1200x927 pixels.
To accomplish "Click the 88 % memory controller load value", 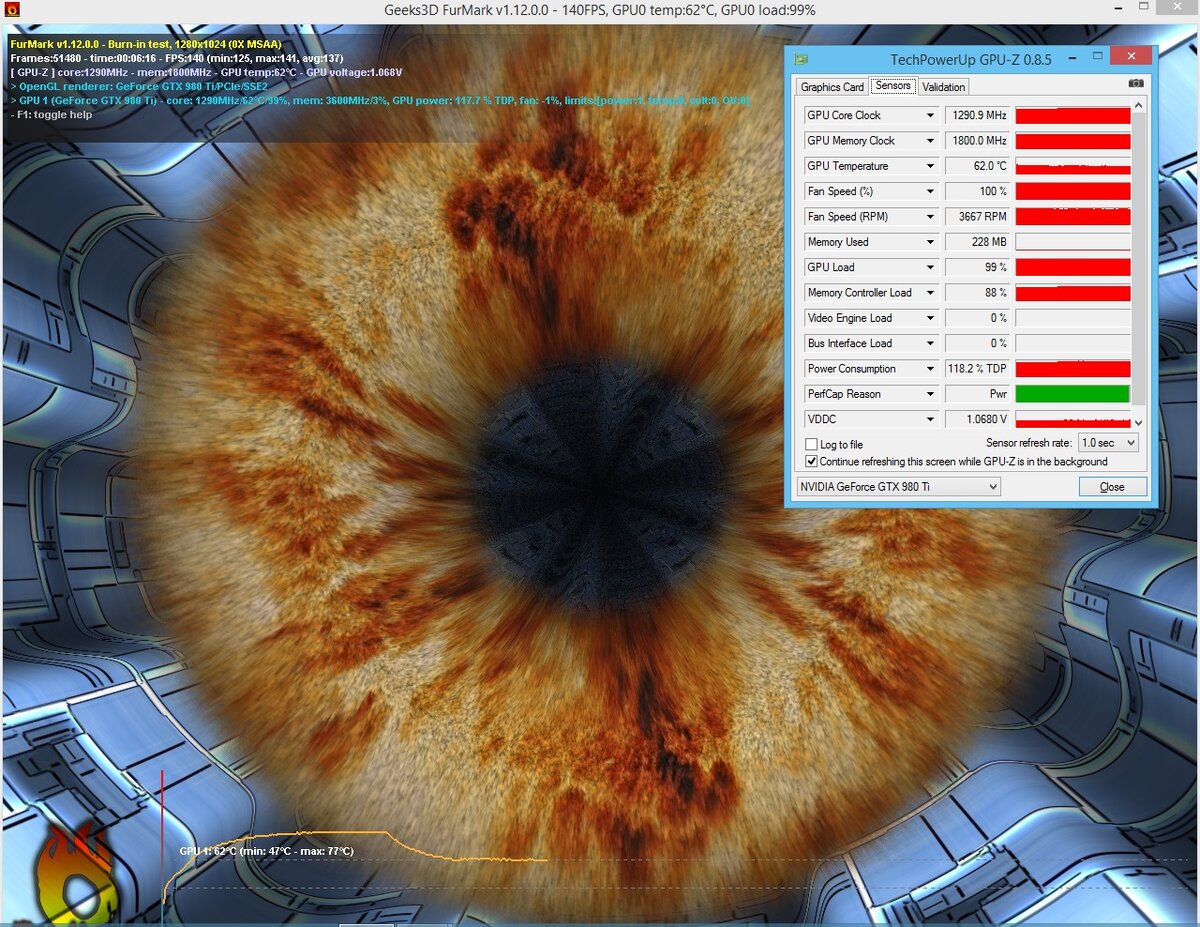I will [x=977, y=293].
